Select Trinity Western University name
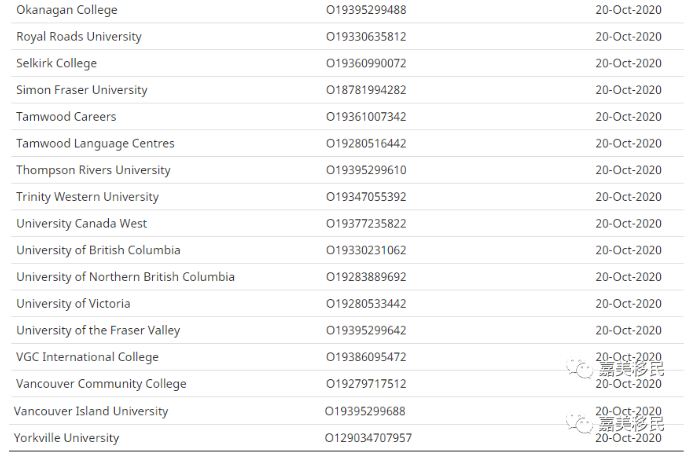 click(87, 197)
